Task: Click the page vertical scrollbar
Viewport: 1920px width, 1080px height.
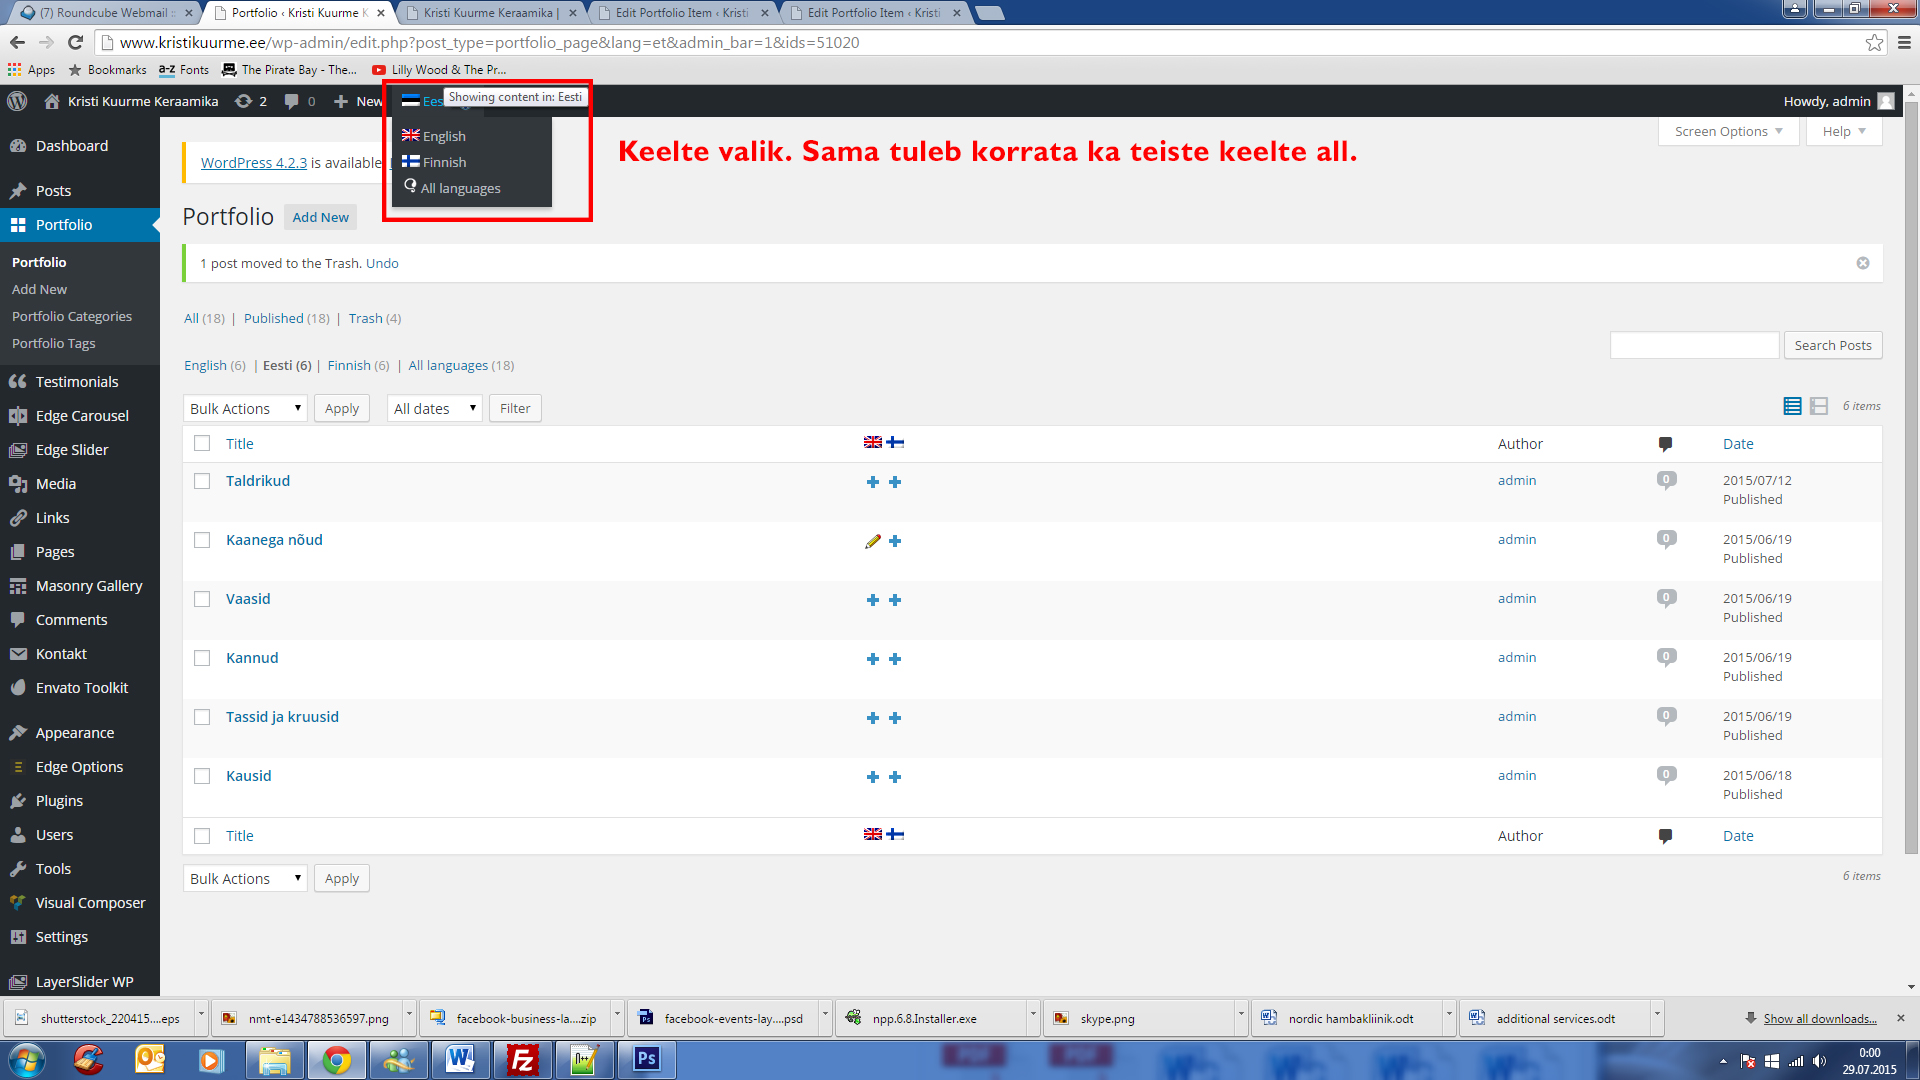Action: coord(1911,480)
